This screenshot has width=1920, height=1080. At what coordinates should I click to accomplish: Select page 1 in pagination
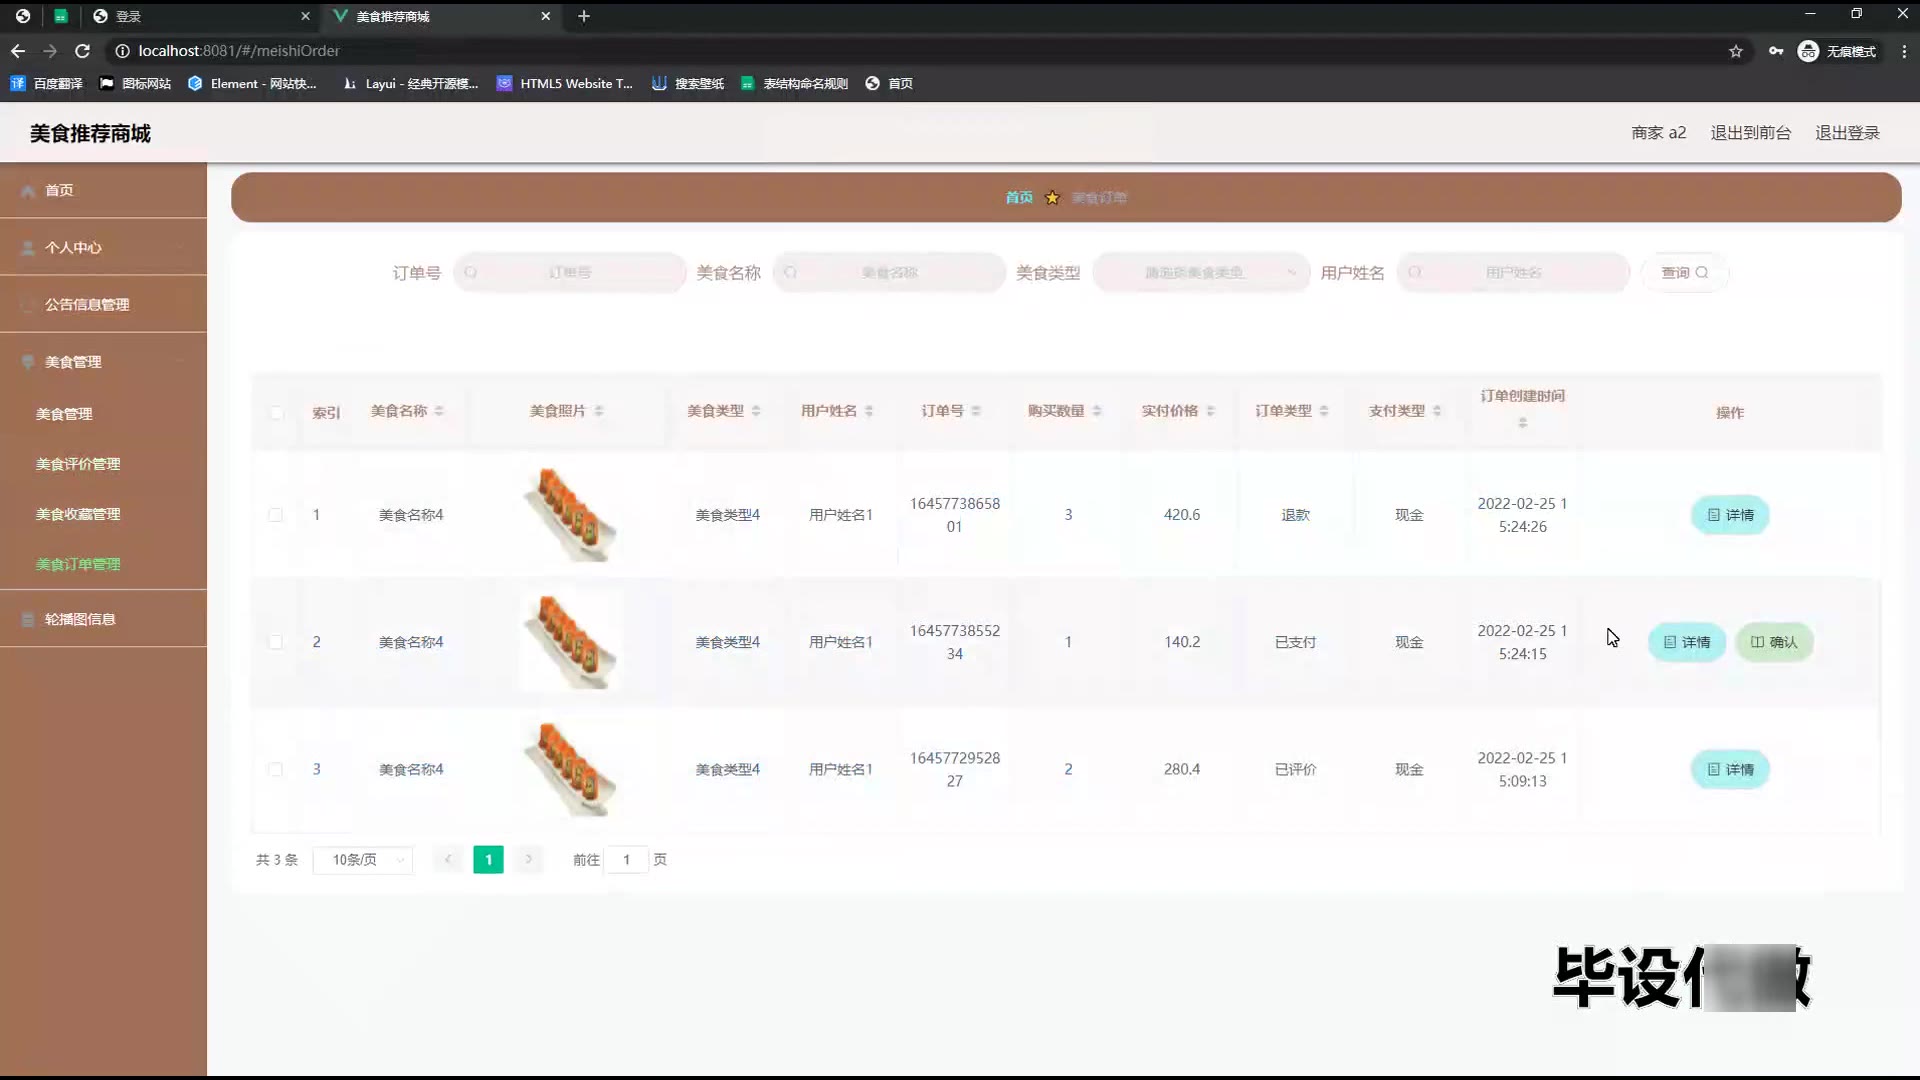488,860
